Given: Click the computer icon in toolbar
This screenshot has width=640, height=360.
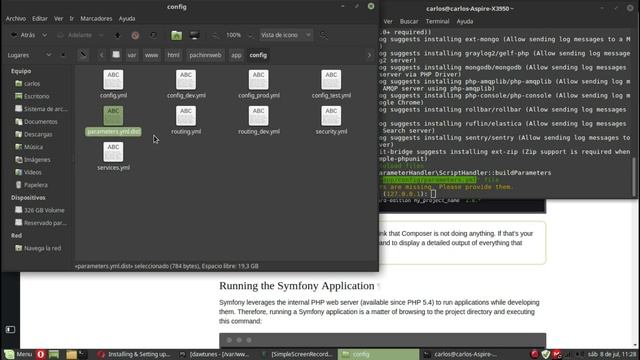Looking at the screenshot, I should point(194,36).
